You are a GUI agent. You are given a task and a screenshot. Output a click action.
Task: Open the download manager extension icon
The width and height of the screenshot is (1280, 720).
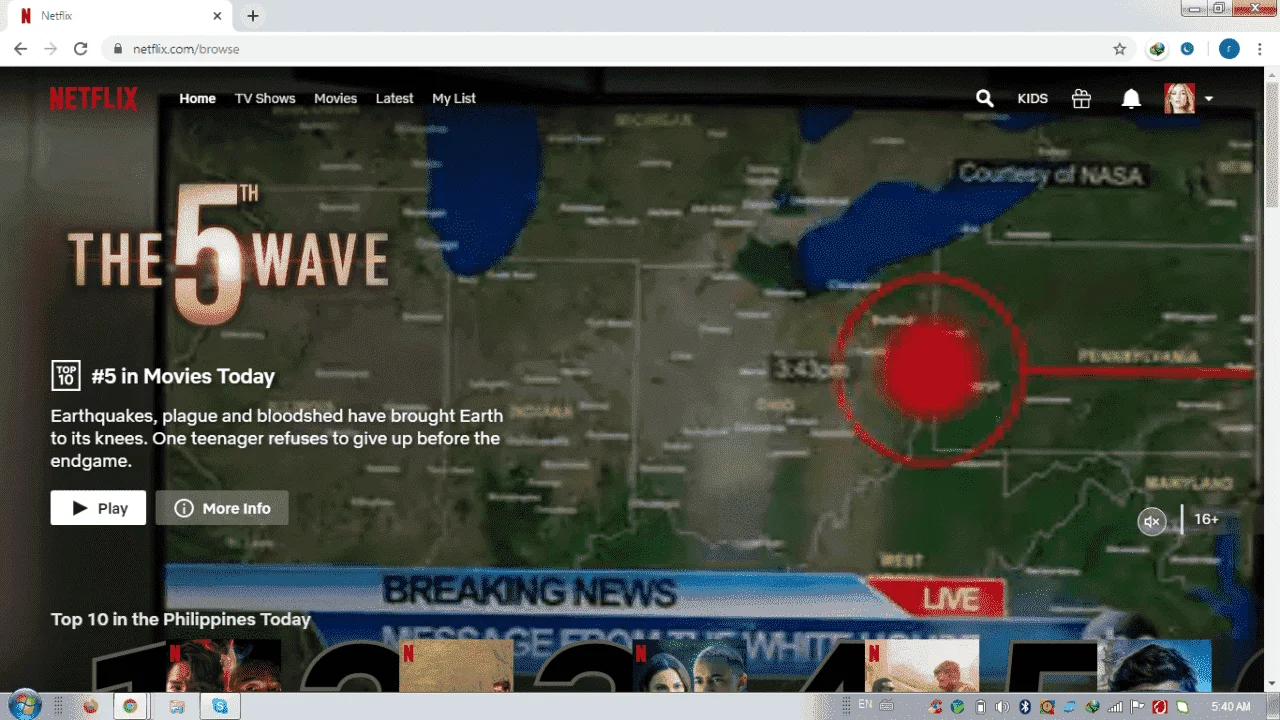point(1157,49)
